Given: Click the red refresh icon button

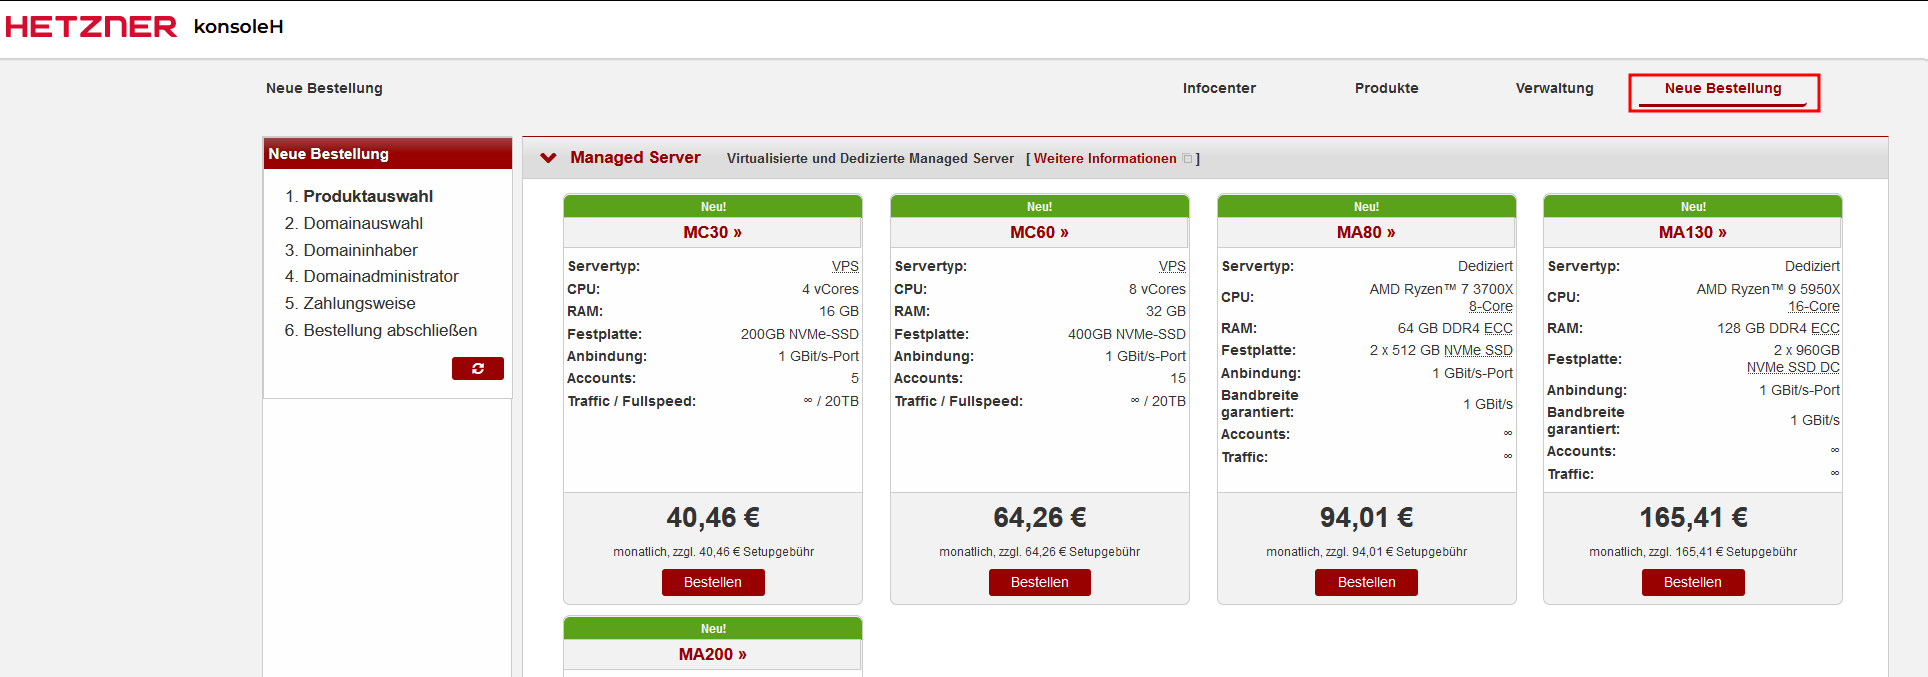Looking at the screenshot, I should [477, 369].
